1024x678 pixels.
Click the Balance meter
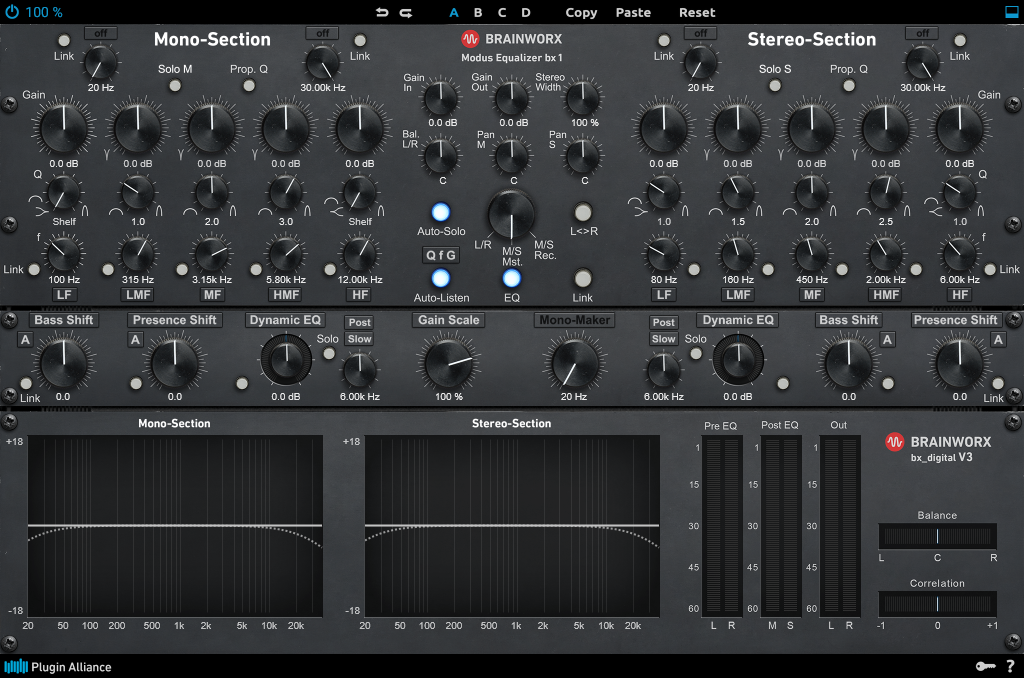click(937, 536)
